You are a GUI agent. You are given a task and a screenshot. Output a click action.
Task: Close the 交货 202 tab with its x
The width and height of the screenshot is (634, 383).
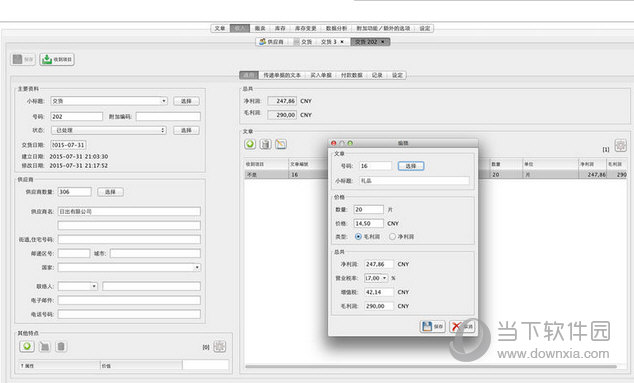coord(383,42)
